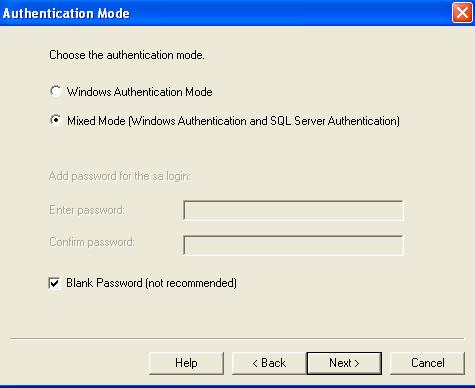The width and height of the screenshot is (475, 388).
Task: Open Help for authentication mode
Action: click(x=186, y=363)
